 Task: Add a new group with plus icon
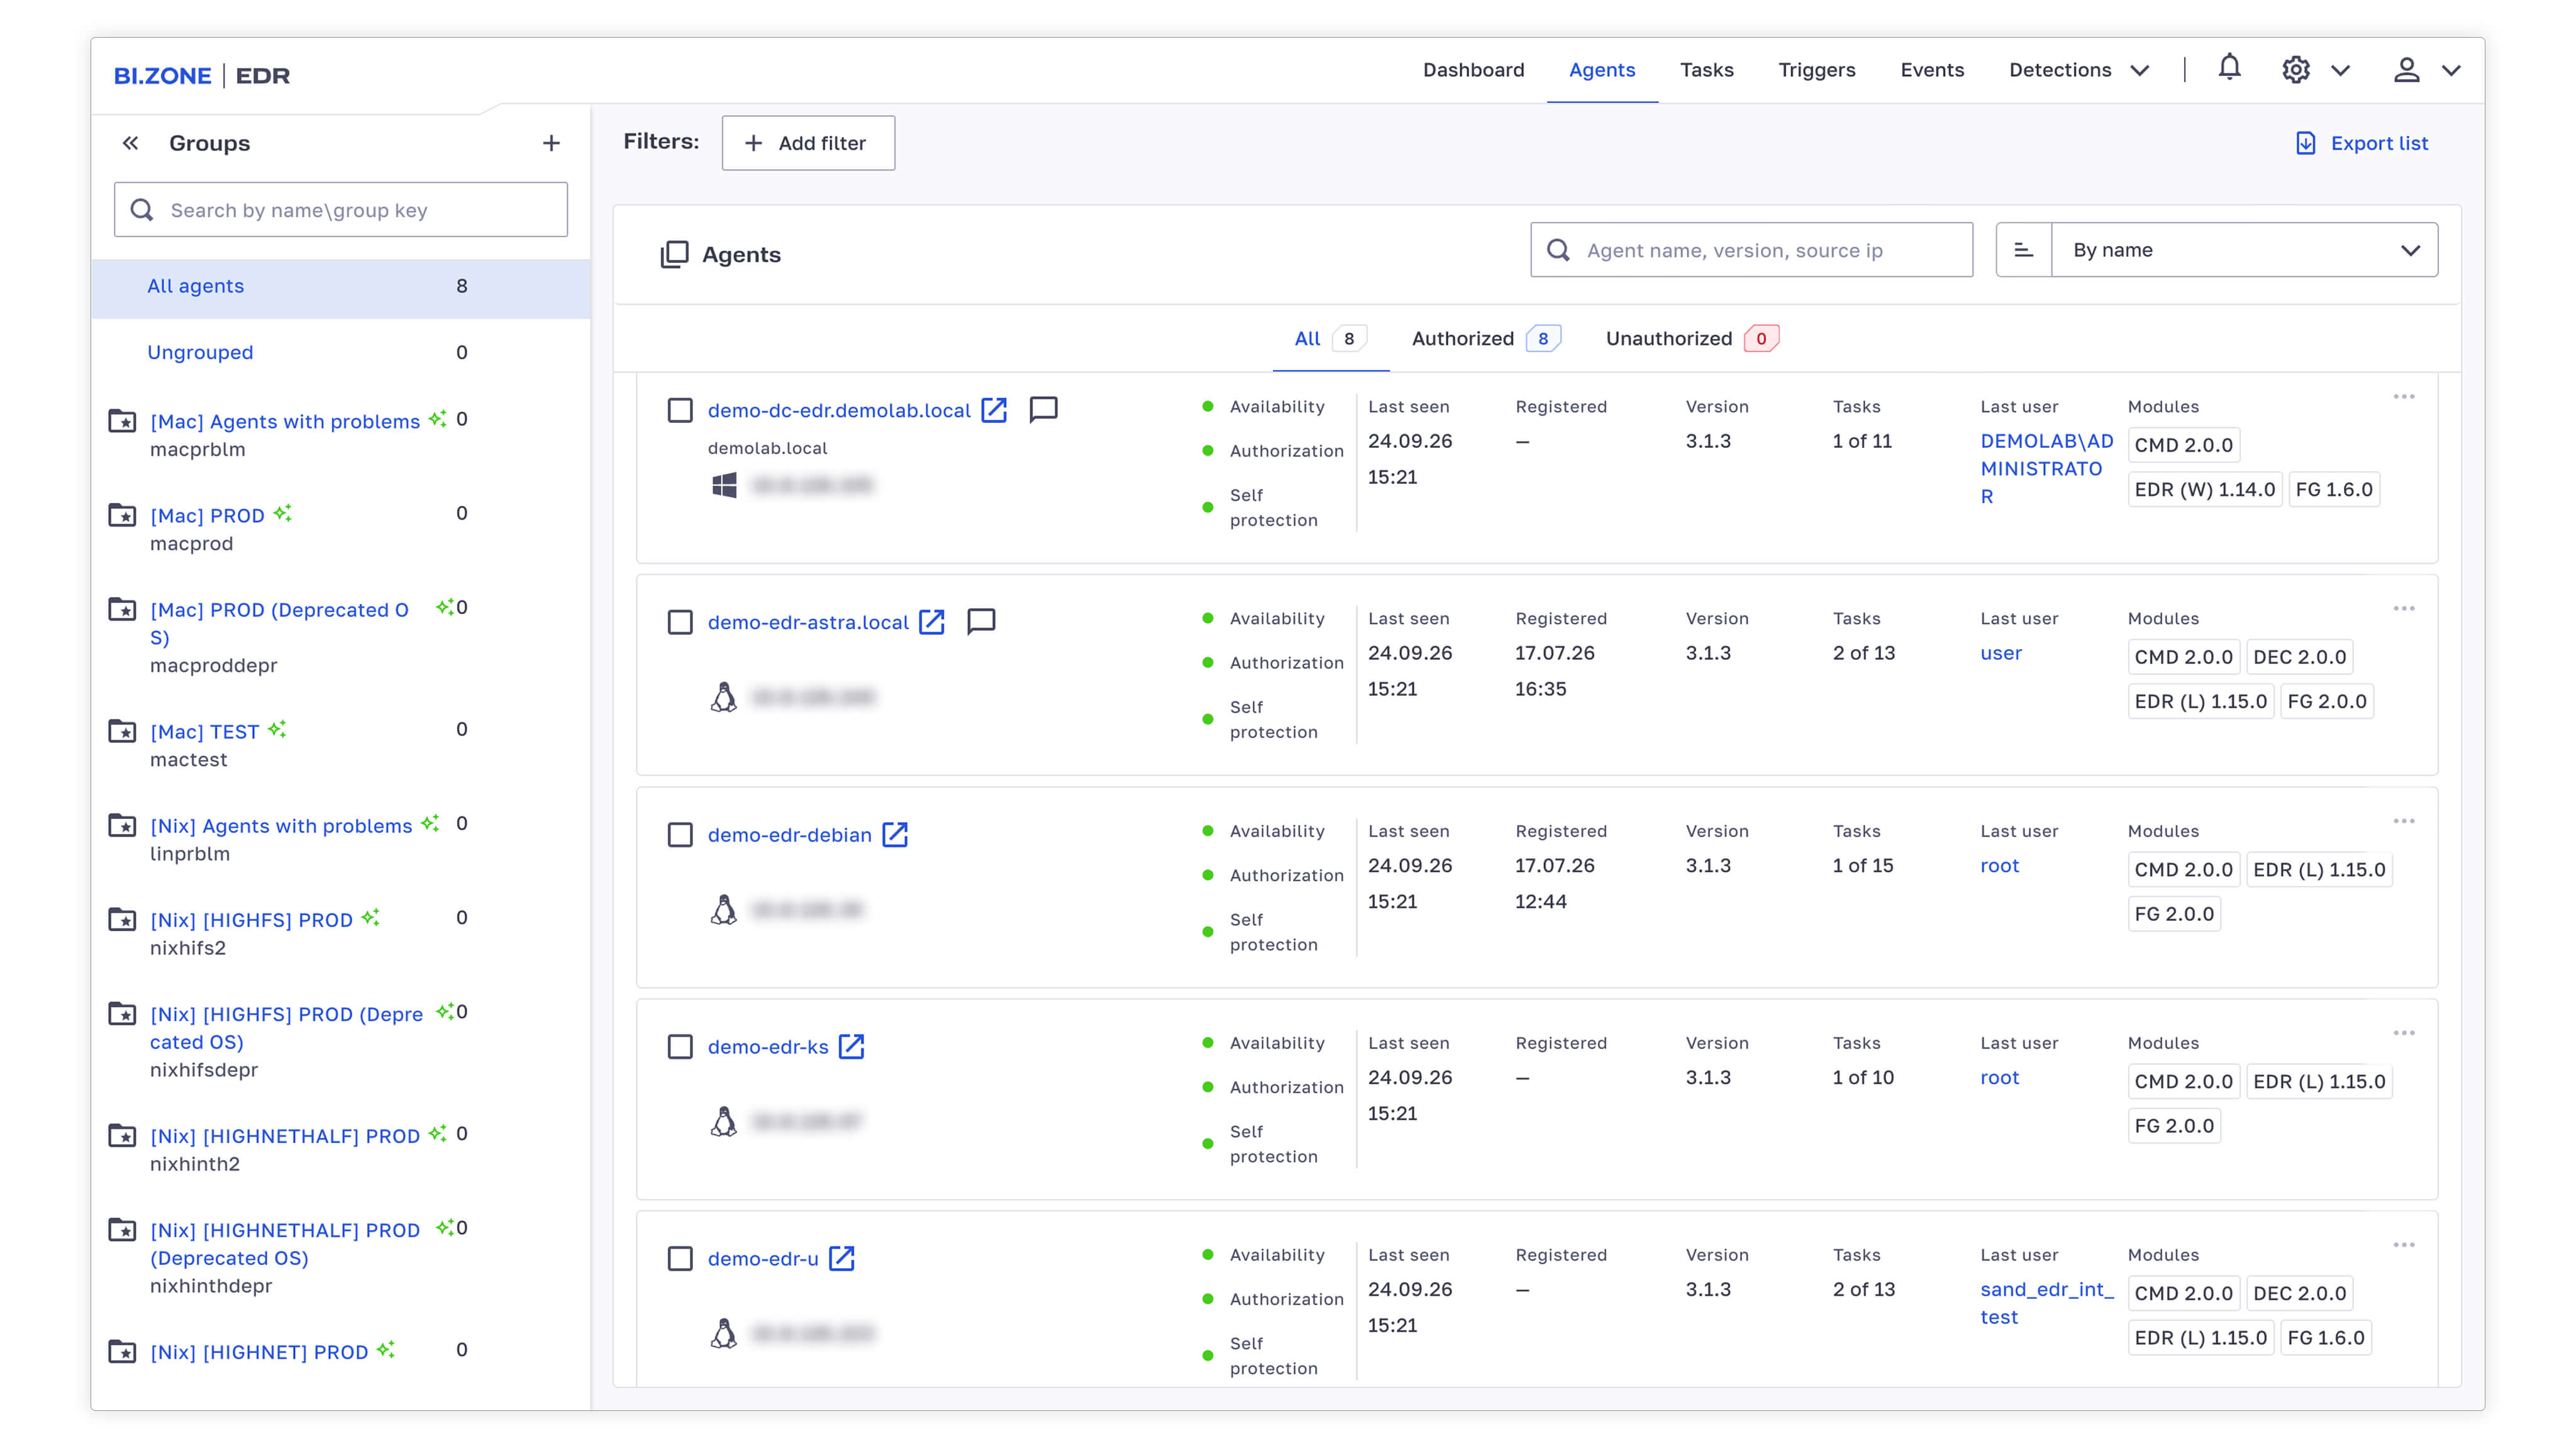click(x=551, y=143)
